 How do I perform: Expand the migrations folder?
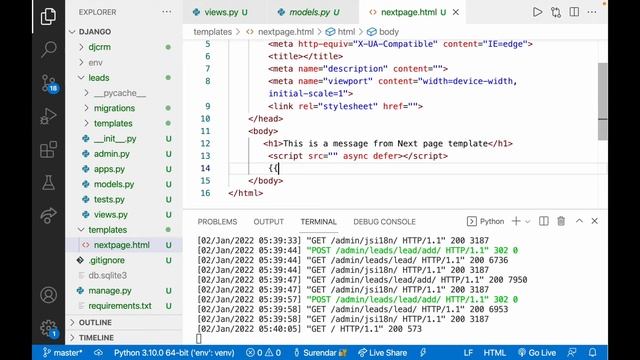coord(114,108)
